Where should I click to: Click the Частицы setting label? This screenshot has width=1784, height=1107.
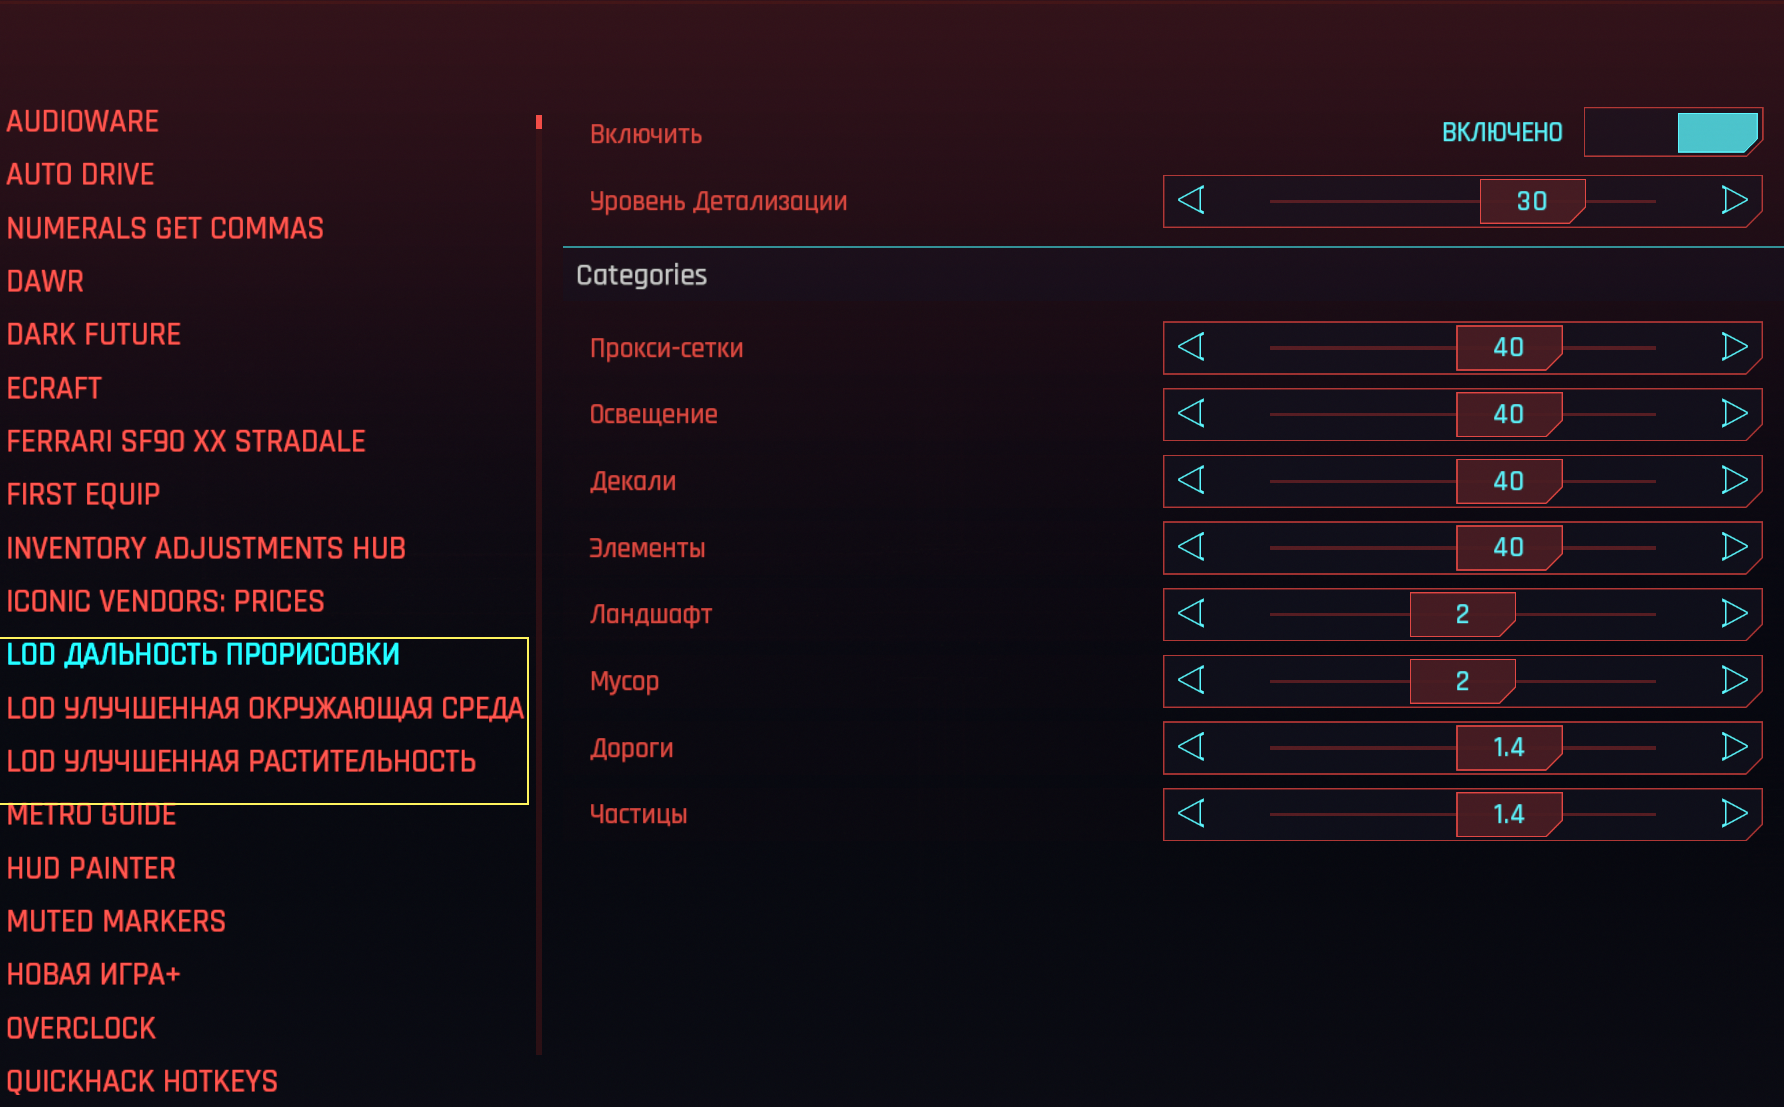tap(638, 814)
